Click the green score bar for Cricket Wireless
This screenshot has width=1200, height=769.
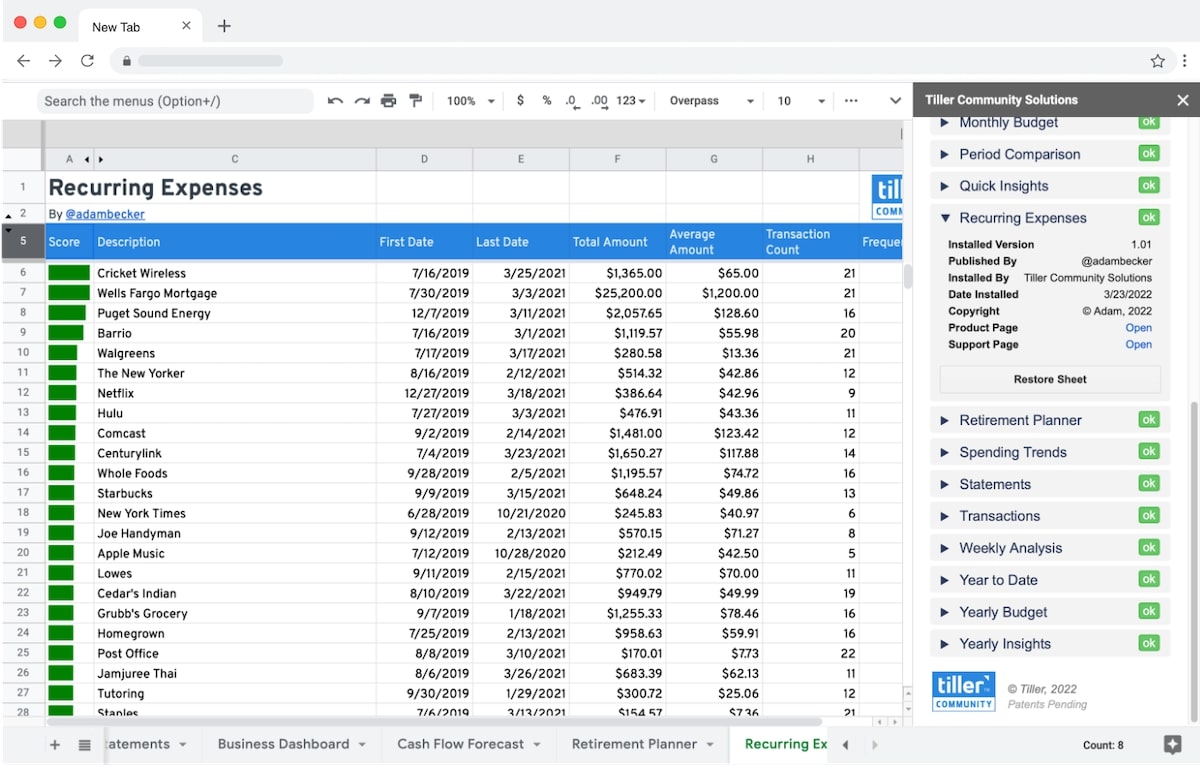point(69,273)
